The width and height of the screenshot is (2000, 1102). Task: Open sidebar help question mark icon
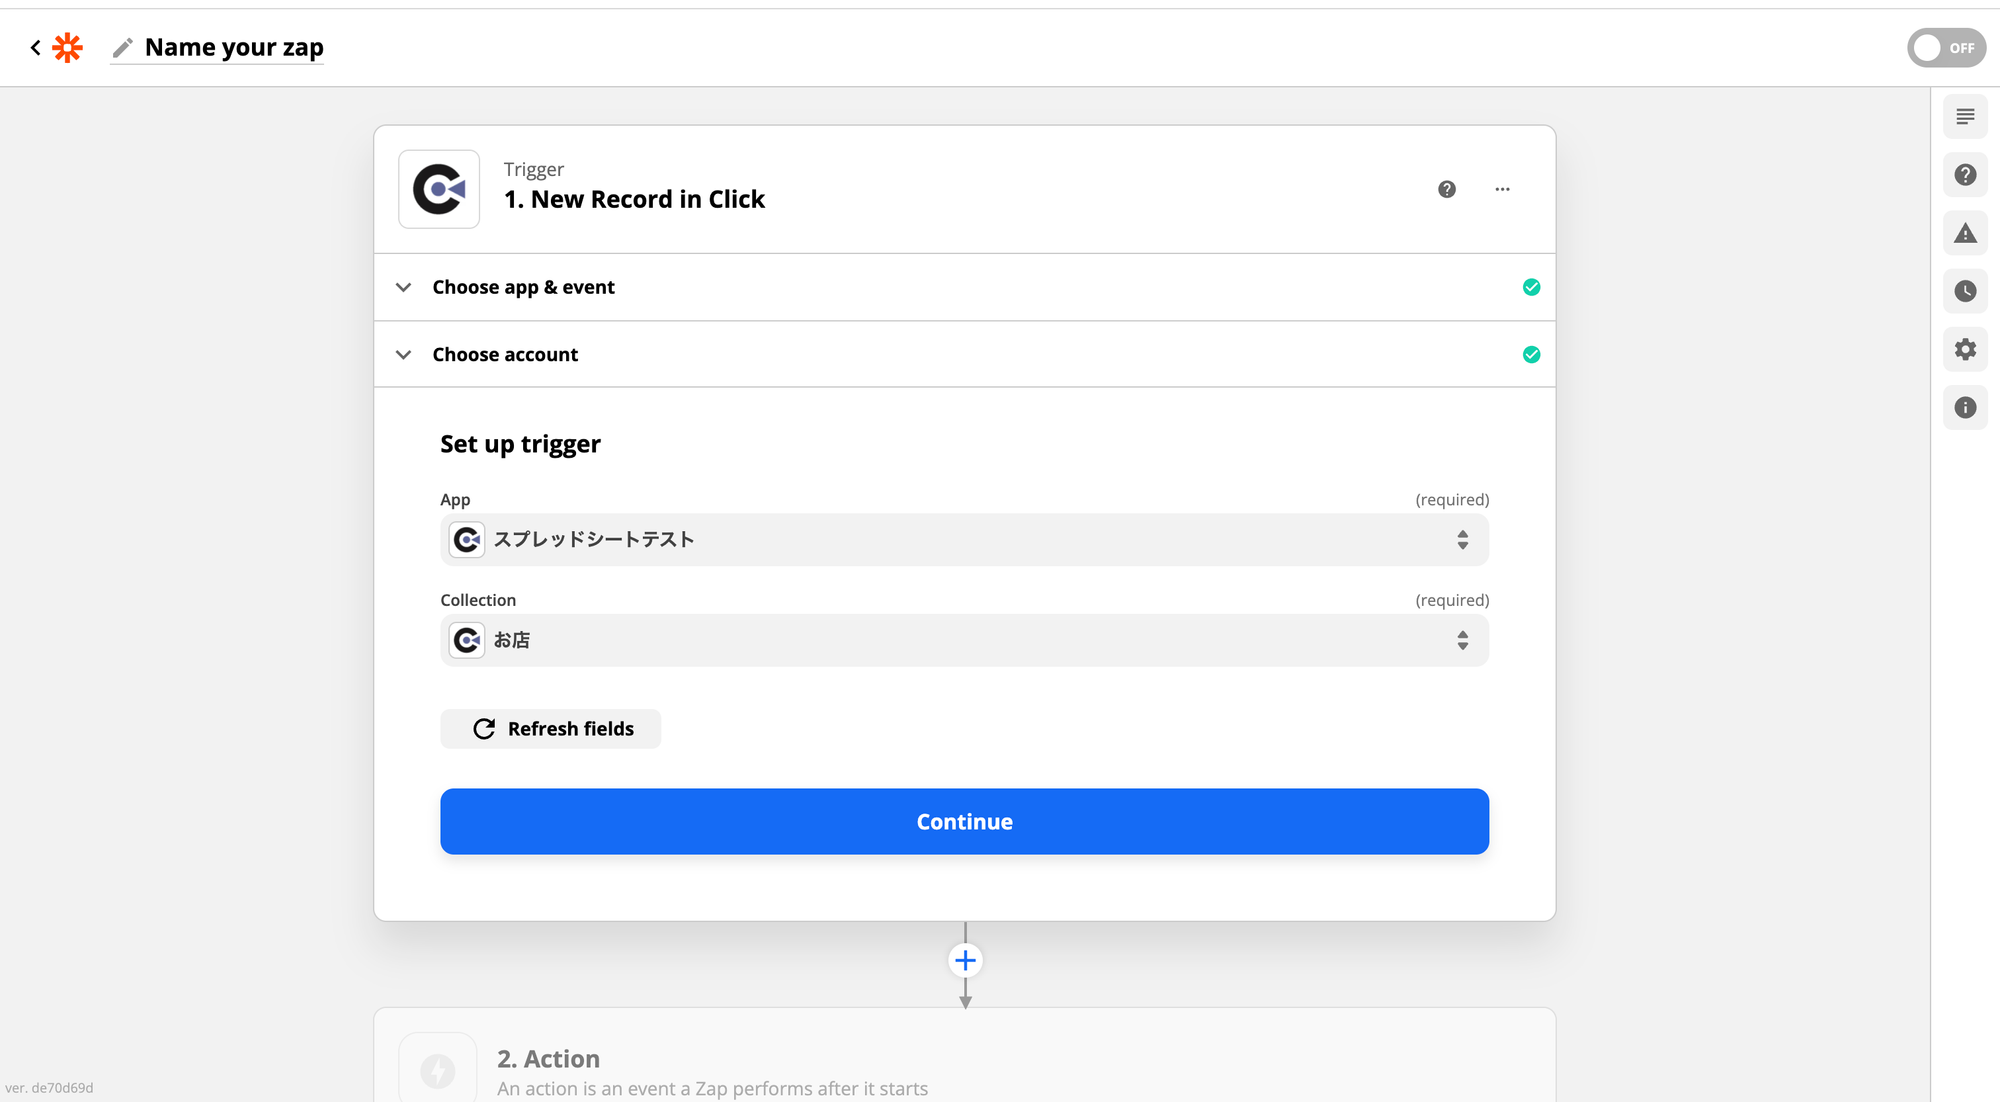[1965, 175]
